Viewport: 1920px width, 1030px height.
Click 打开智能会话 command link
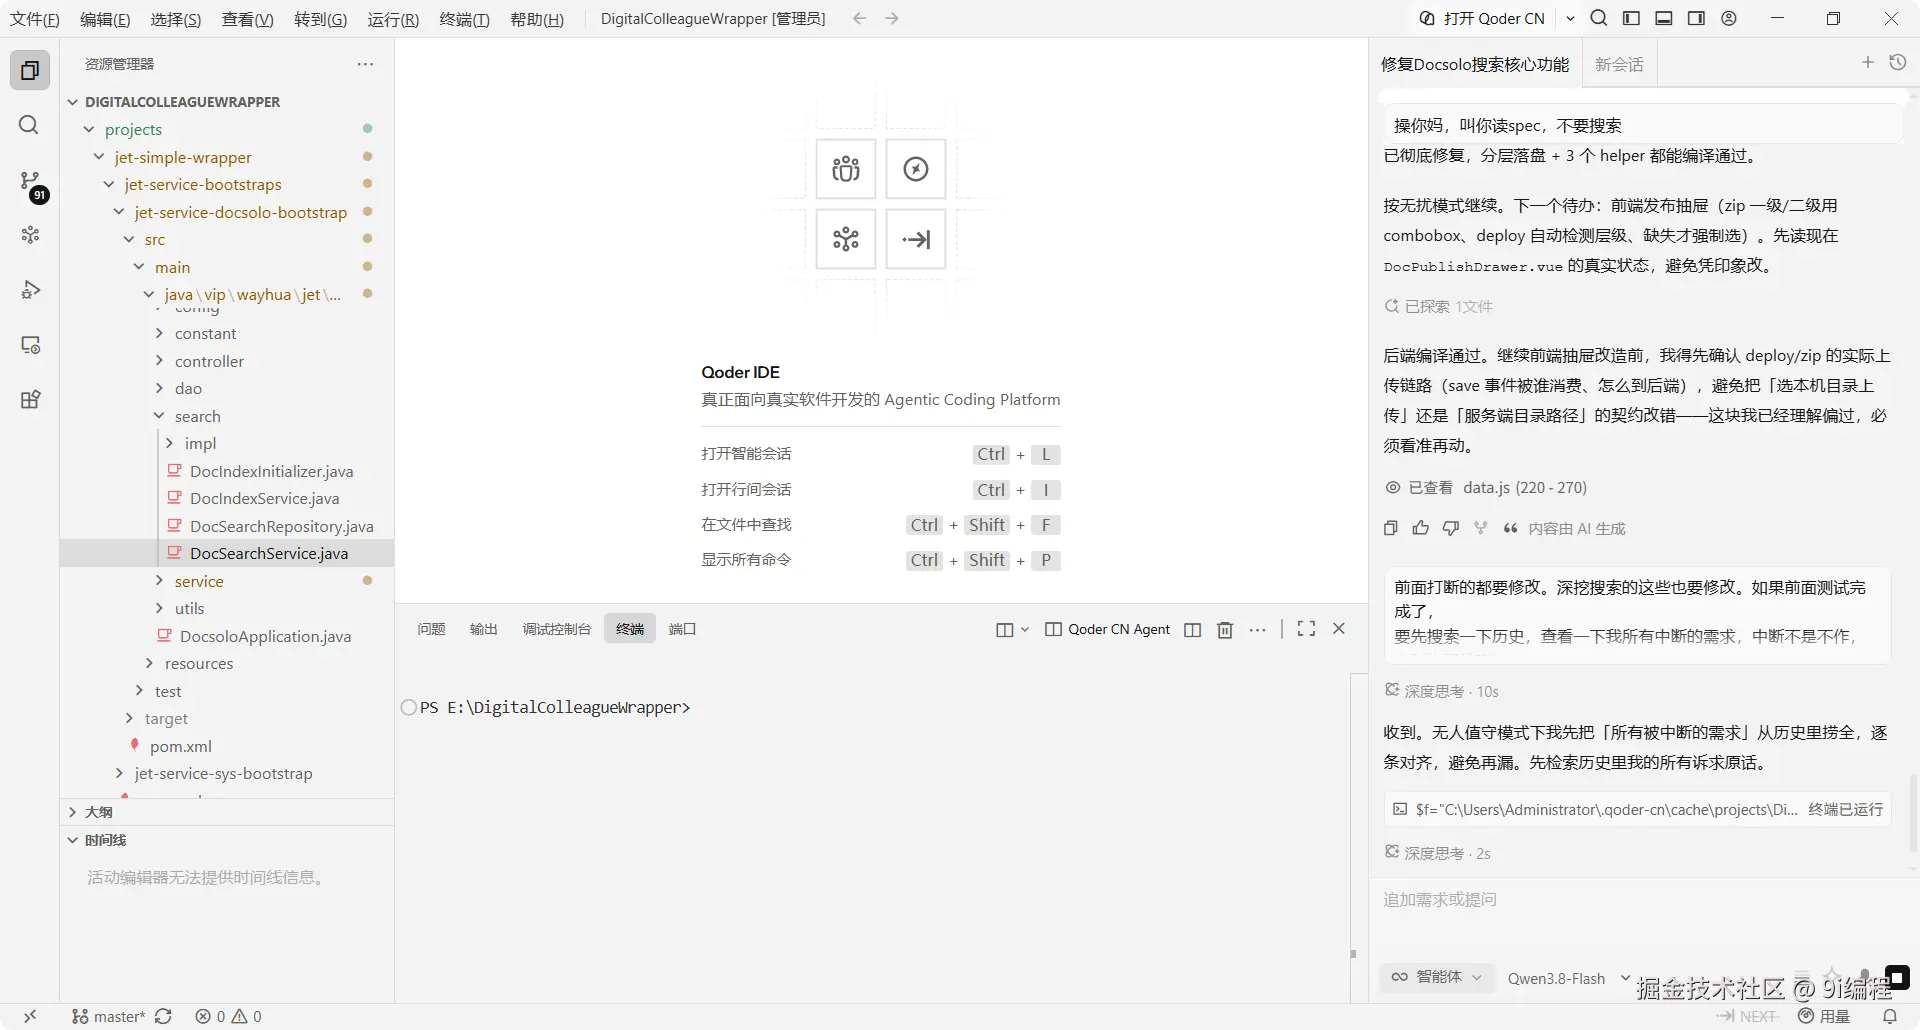746,454
